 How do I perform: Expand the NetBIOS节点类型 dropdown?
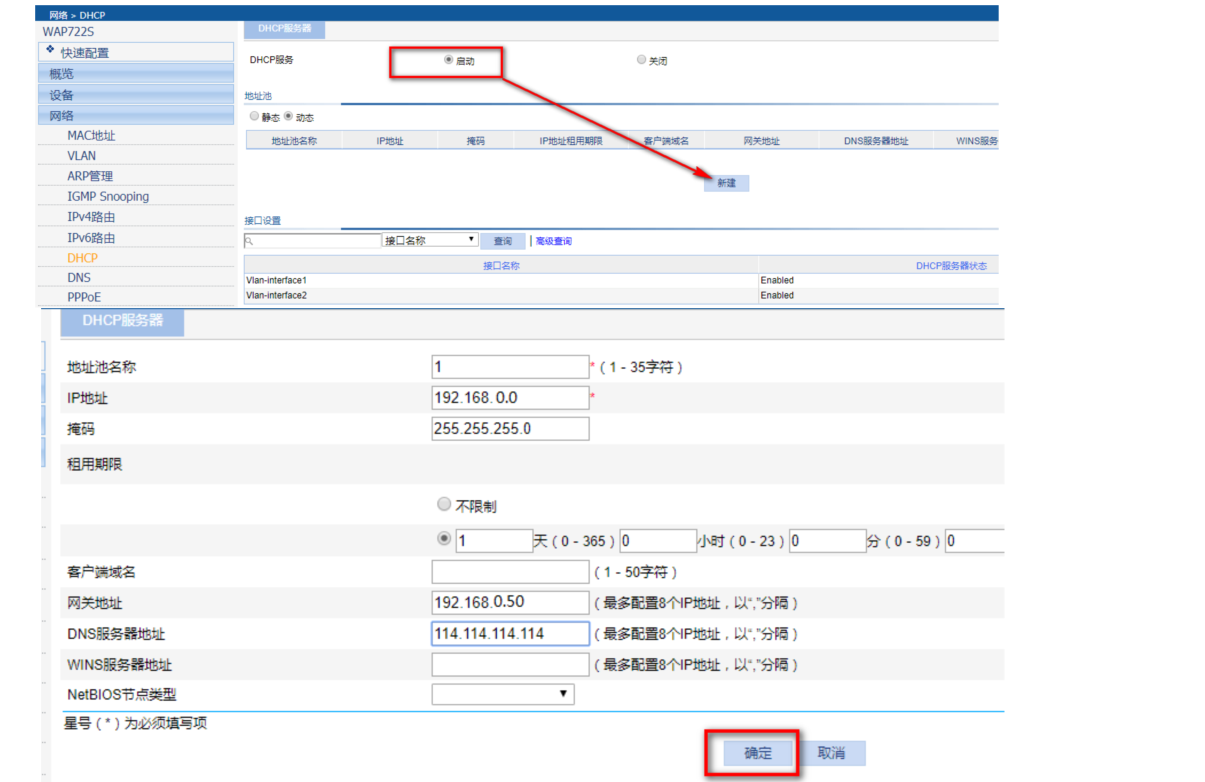pyautogui.click(x=502, y=694)
